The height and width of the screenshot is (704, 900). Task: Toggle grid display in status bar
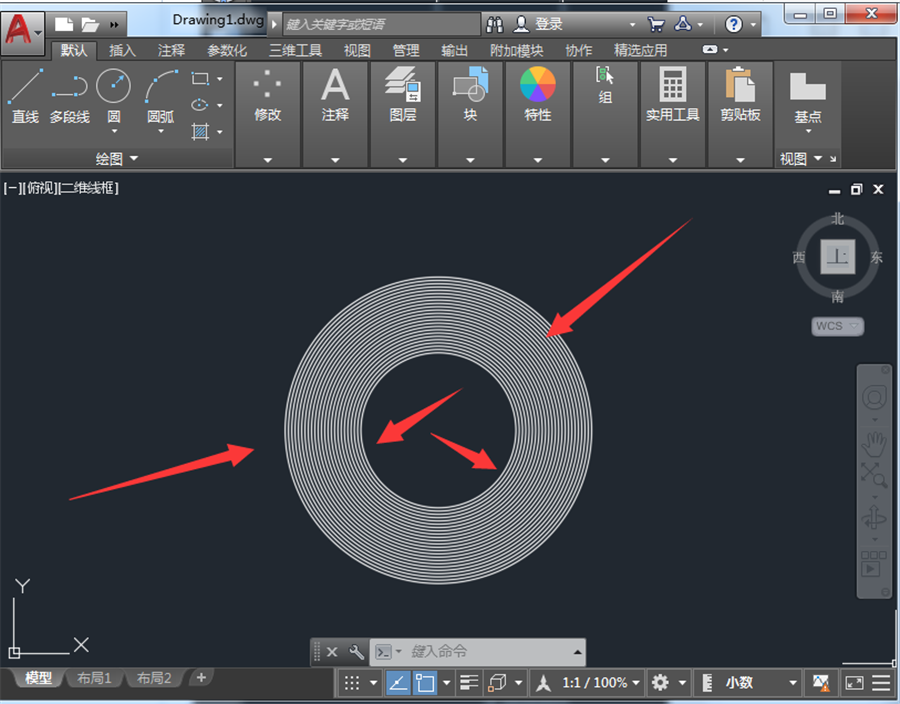point(352,682)
